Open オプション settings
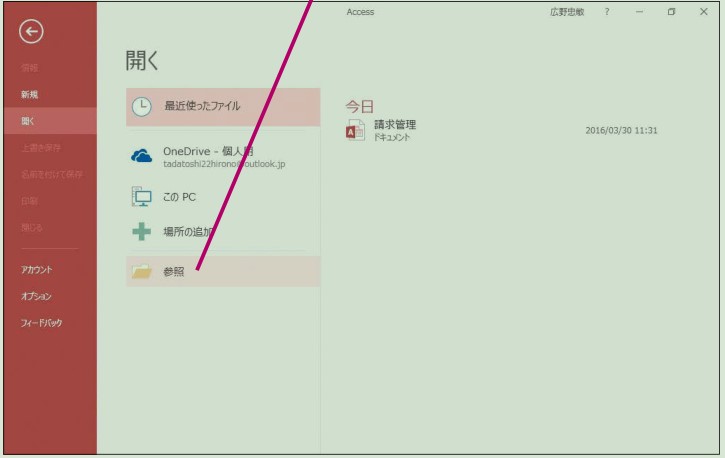 point(36,296)
